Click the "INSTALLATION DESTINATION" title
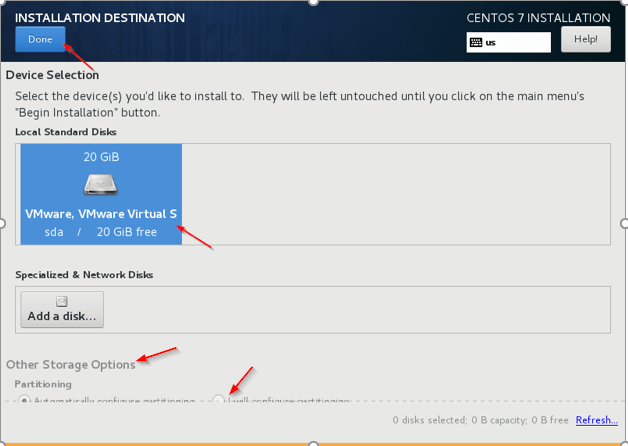The height and width of the screenshot is (446, 628). [x=100, y=18]
